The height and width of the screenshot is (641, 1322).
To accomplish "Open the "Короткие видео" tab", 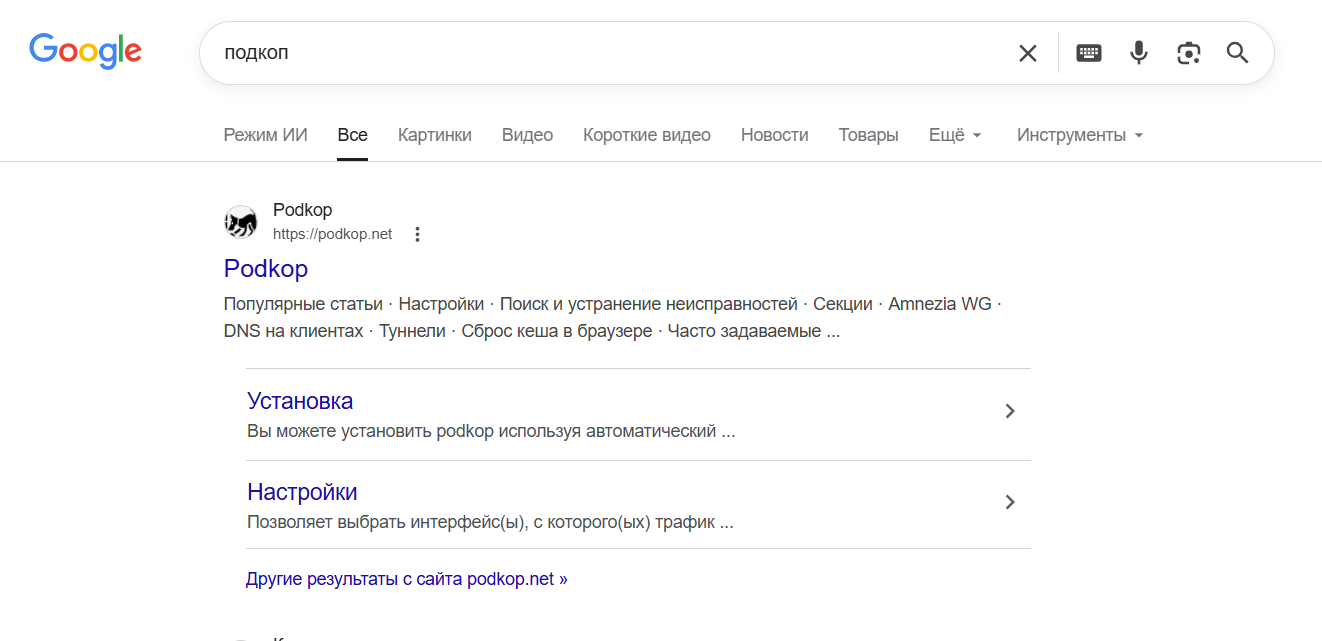I will [646, 135].
